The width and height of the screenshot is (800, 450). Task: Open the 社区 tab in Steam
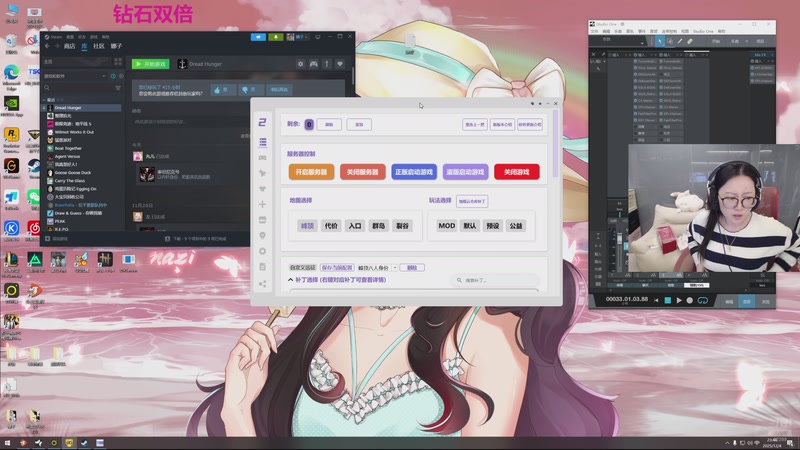pyautogui.click(x=99, y=46)
